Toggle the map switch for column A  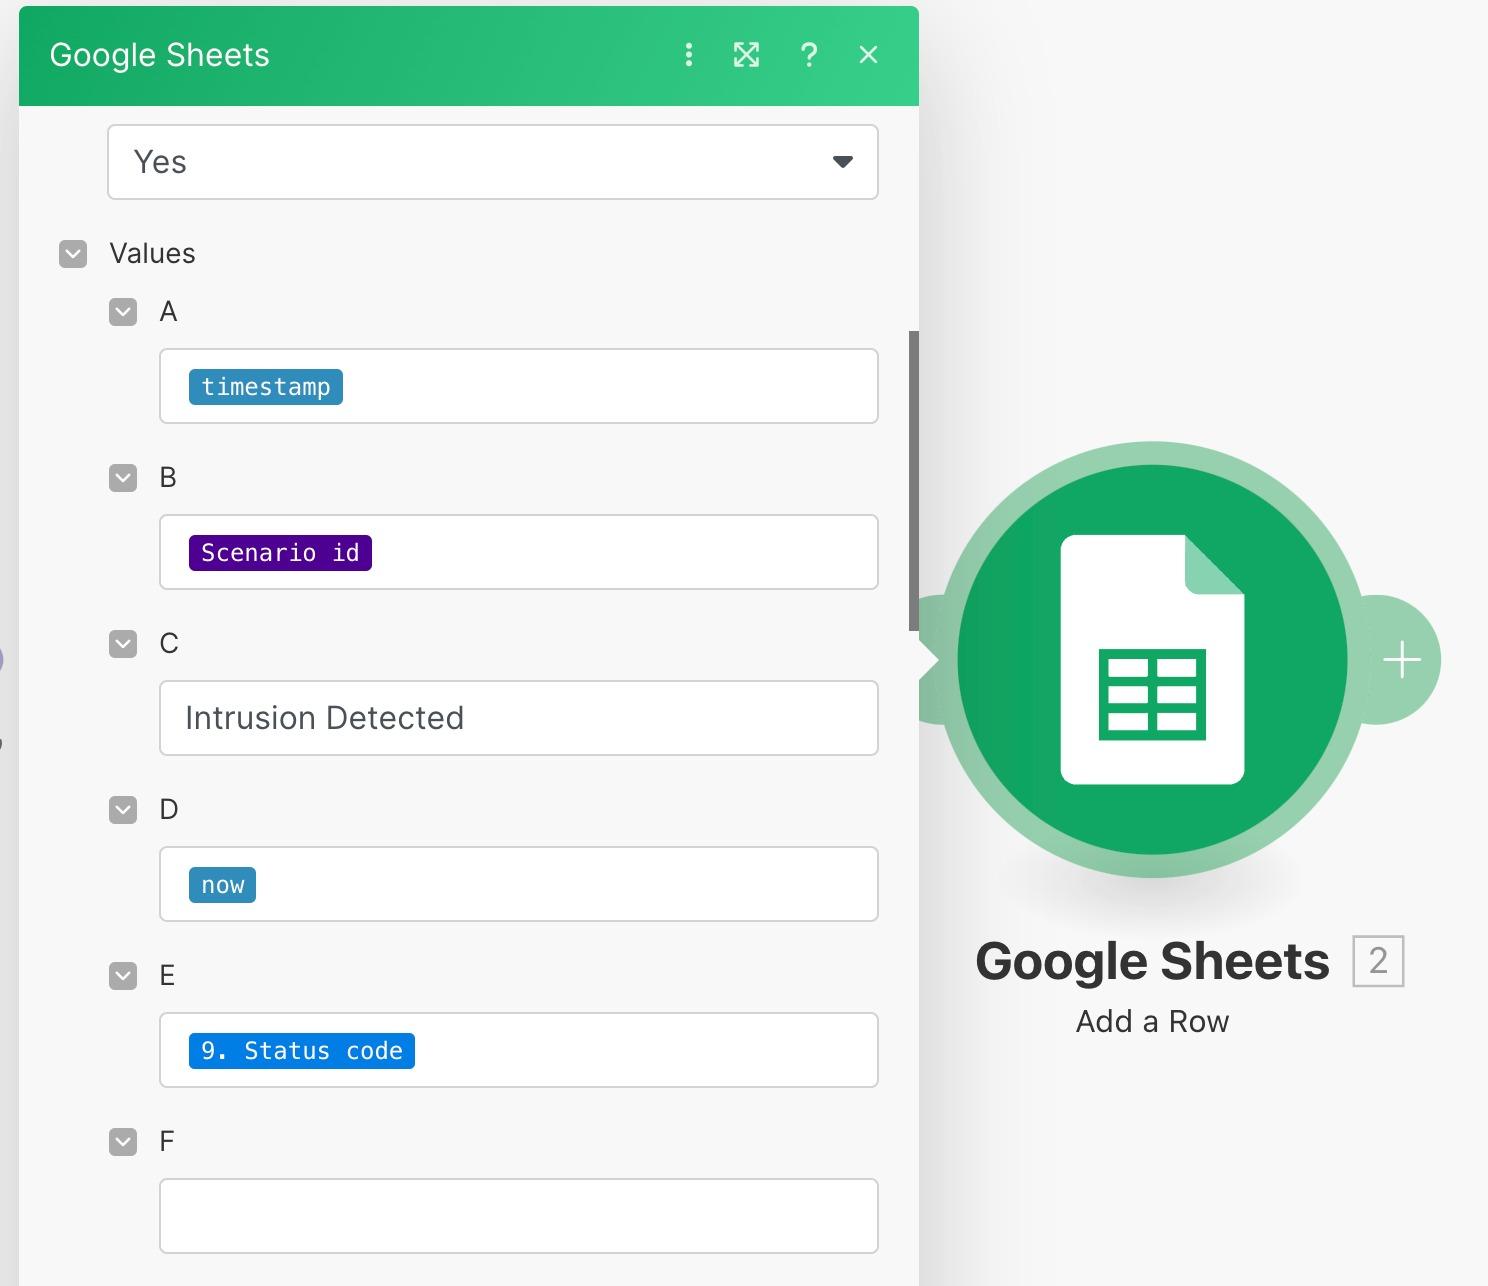pyautogui.click(x=123, y=312)
